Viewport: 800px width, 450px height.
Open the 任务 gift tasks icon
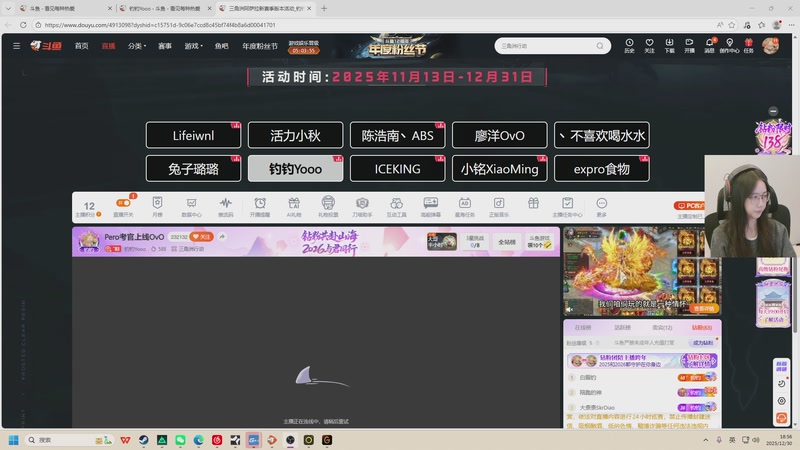[x=748, y=45]
